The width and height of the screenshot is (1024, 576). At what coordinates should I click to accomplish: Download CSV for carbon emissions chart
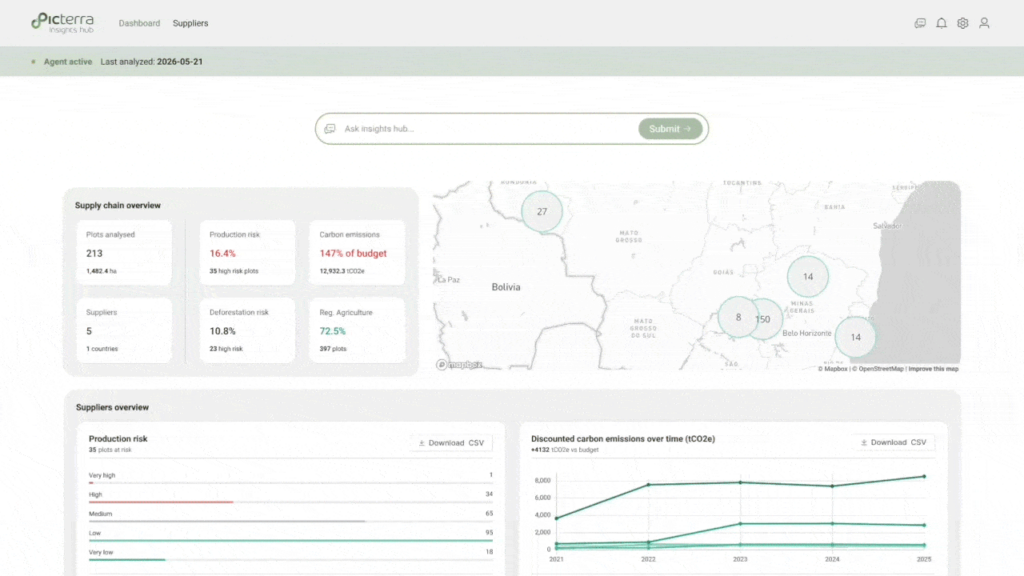click(893, 442)
